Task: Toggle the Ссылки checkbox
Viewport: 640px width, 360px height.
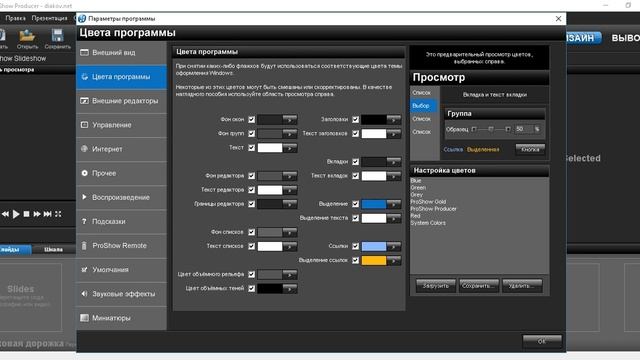Action: point(356,246)
